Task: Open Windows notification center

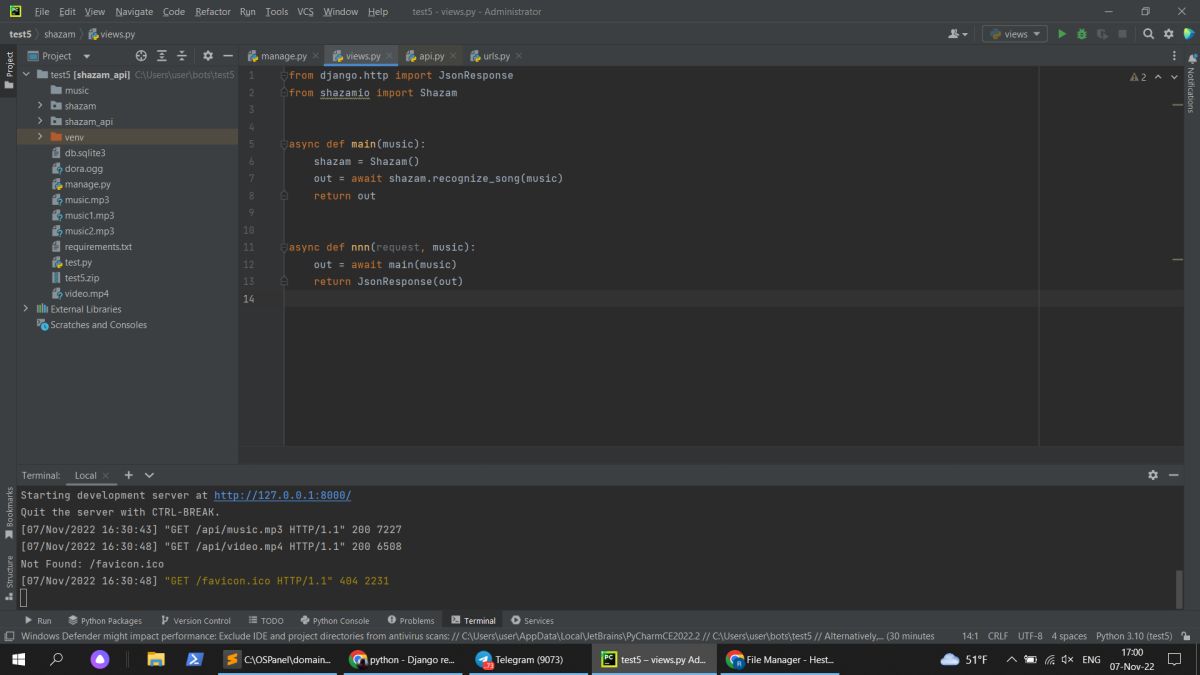Action: point(1174,659)
